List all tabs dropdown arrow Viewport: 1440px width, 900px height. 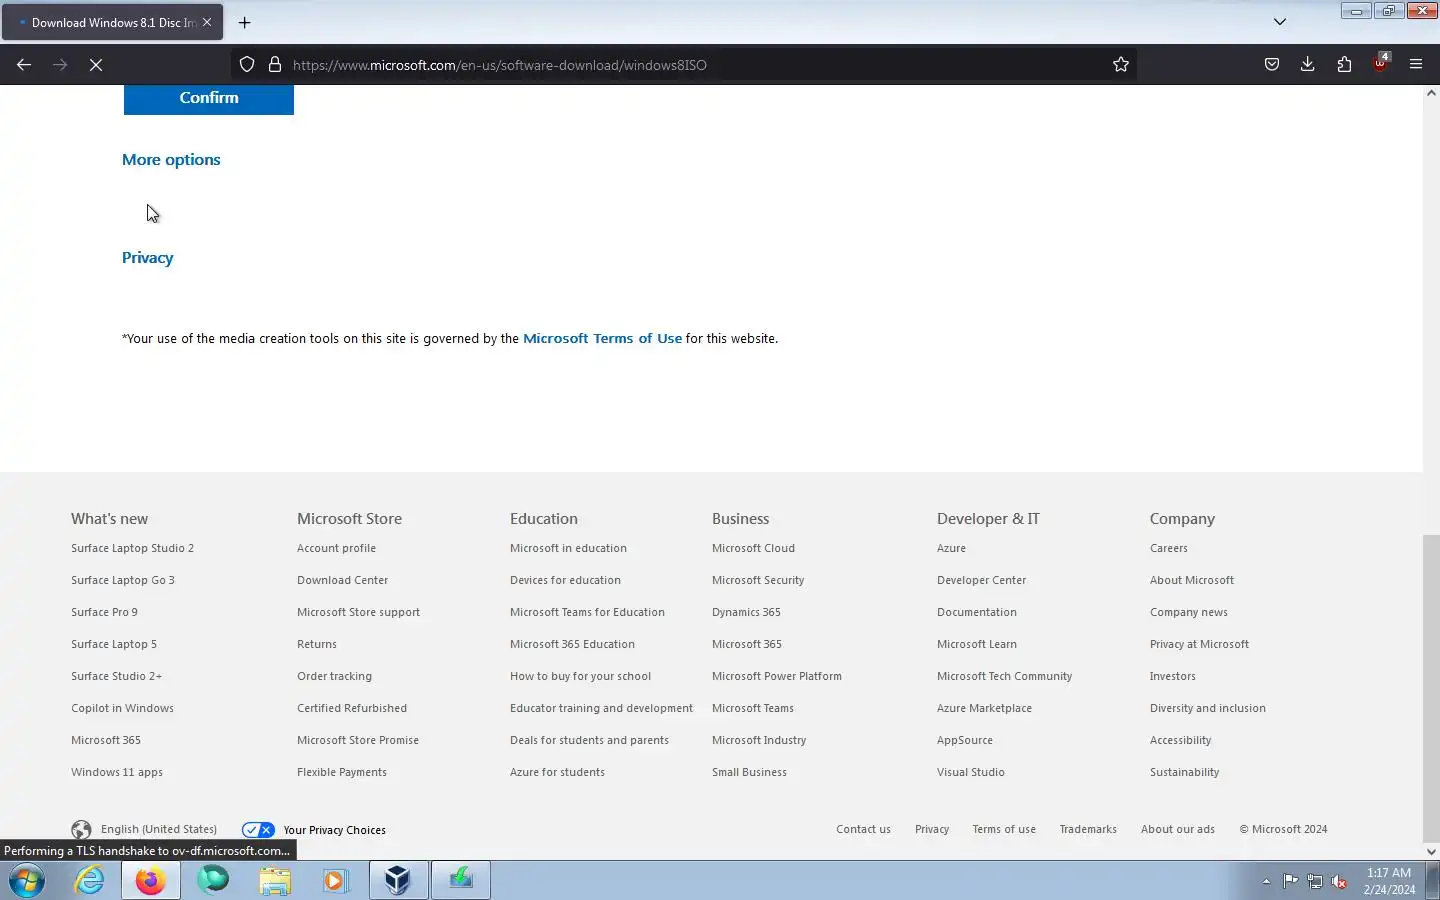tap(1280, 22)
